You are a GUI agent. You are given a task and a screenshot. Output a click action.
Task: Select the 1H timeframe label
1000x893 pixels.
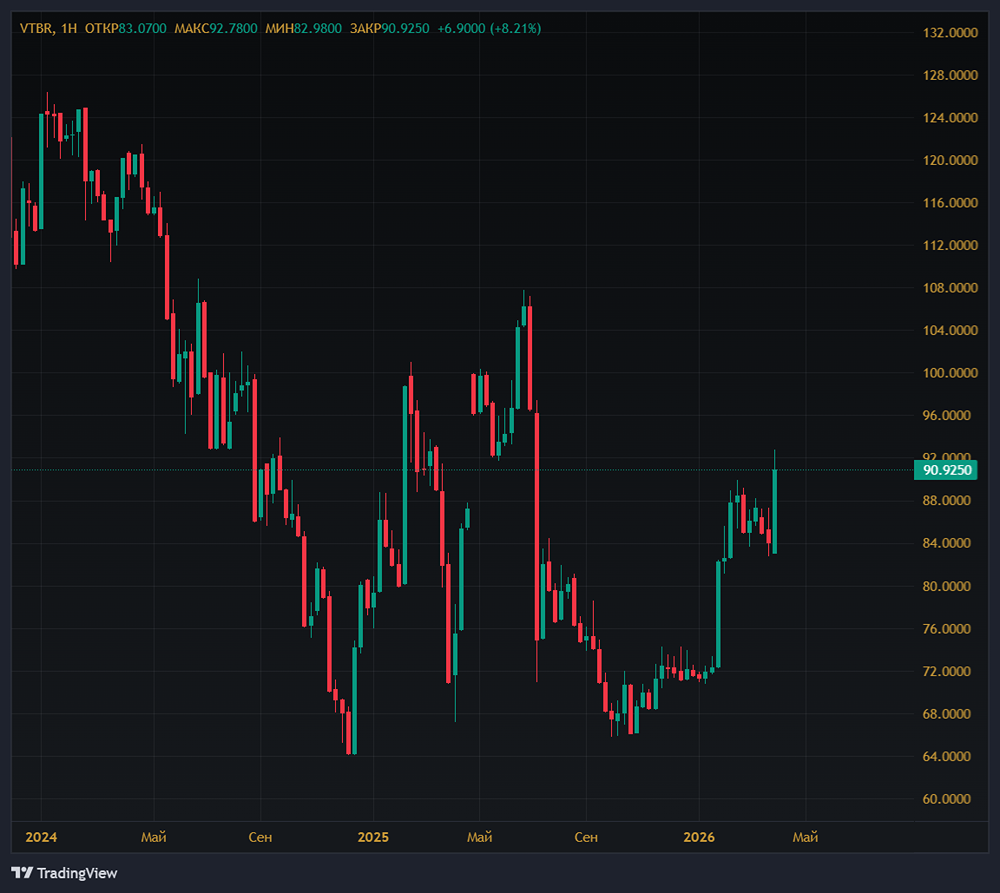69,28
